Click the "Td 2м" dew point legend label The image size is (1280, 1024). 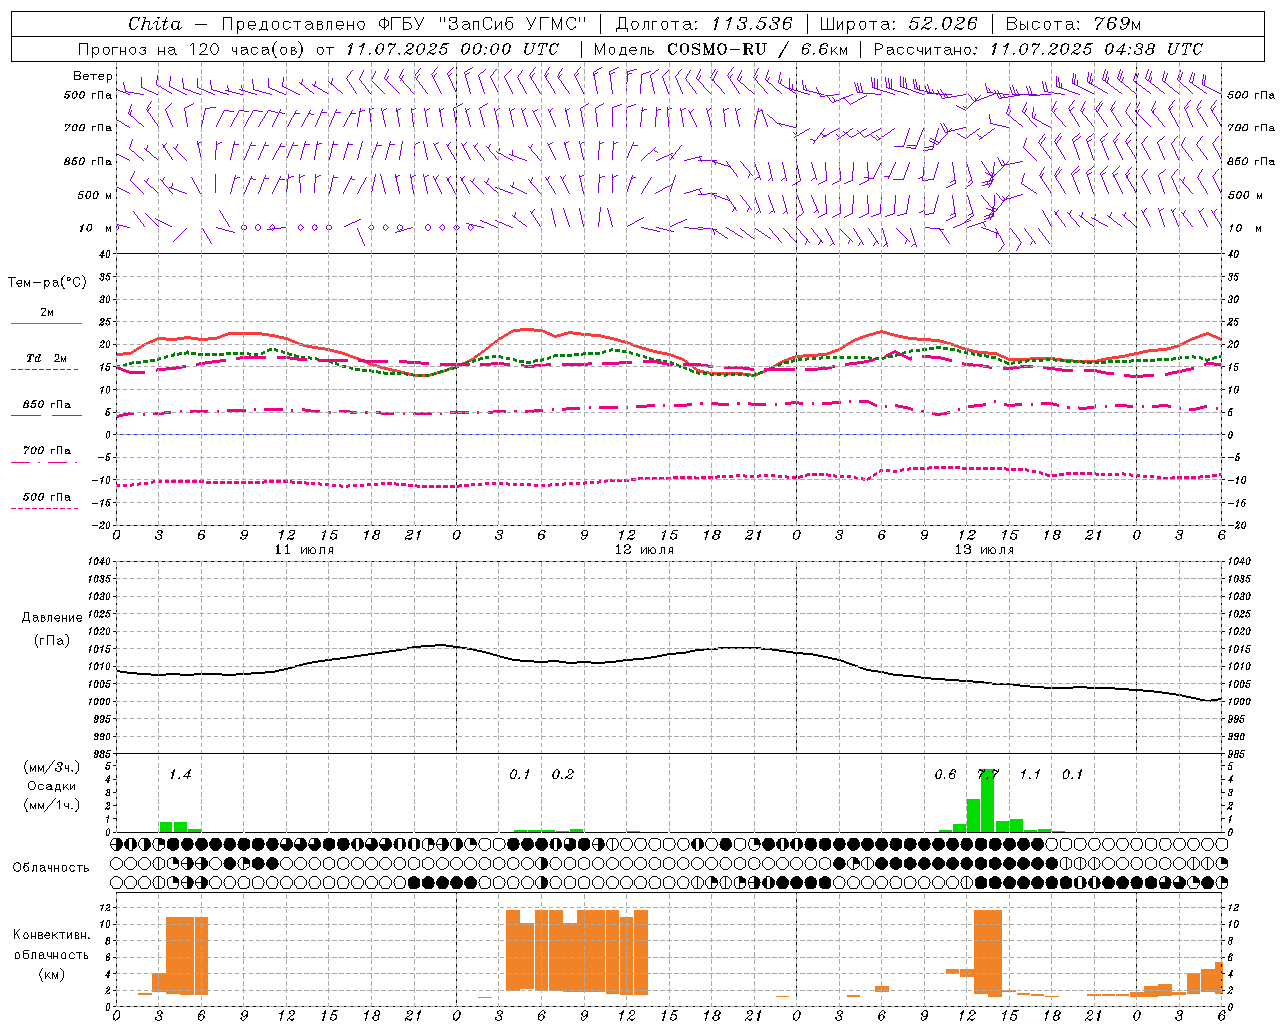47,358
